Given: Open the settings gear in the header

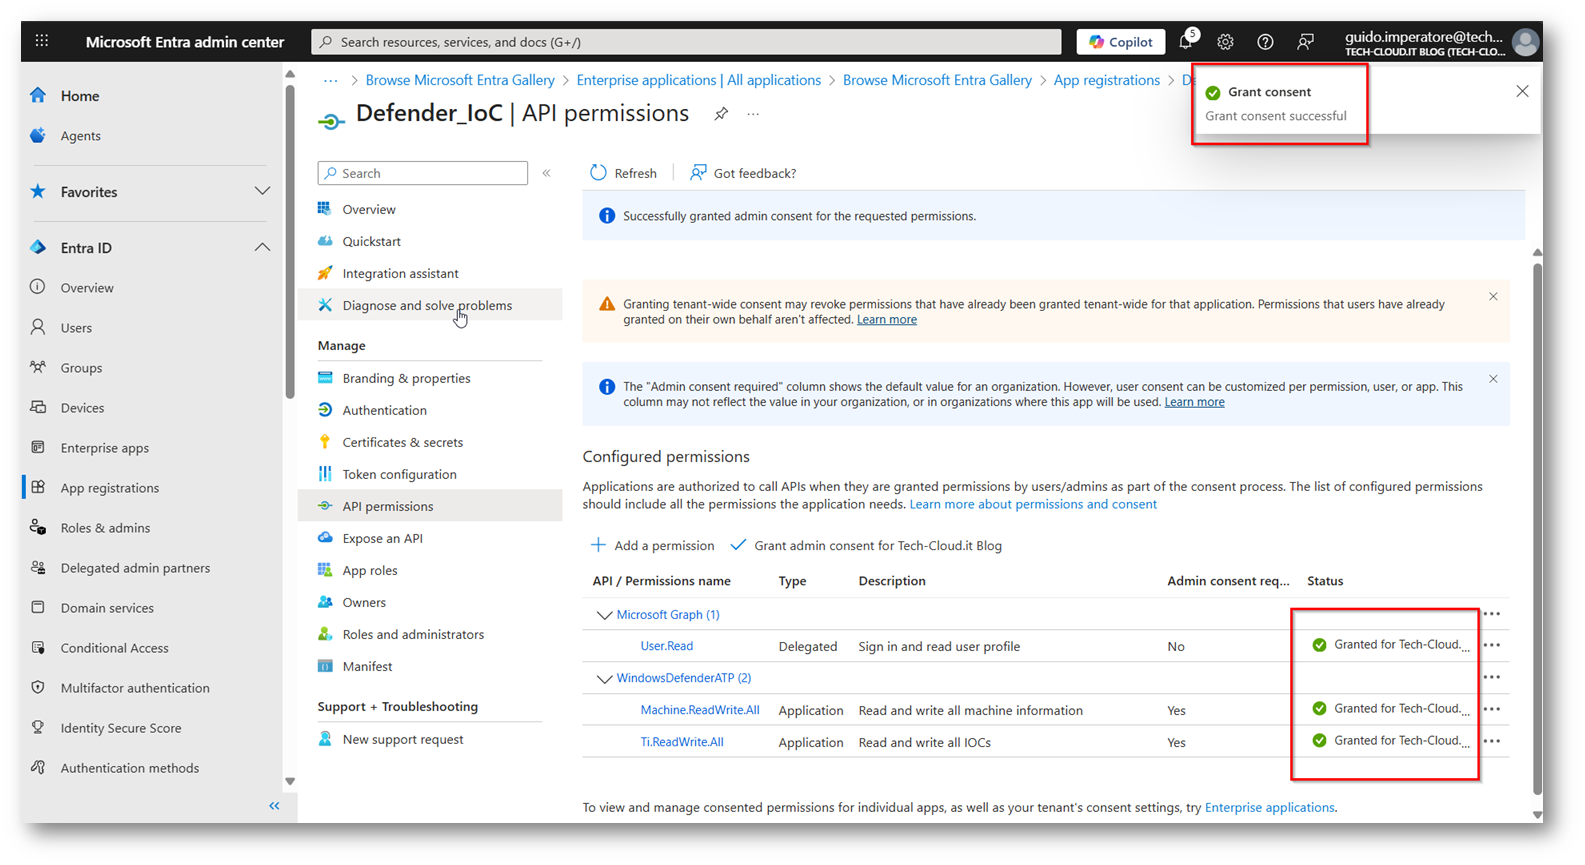Looking at the screenshot, I should tap(1225, 42).
